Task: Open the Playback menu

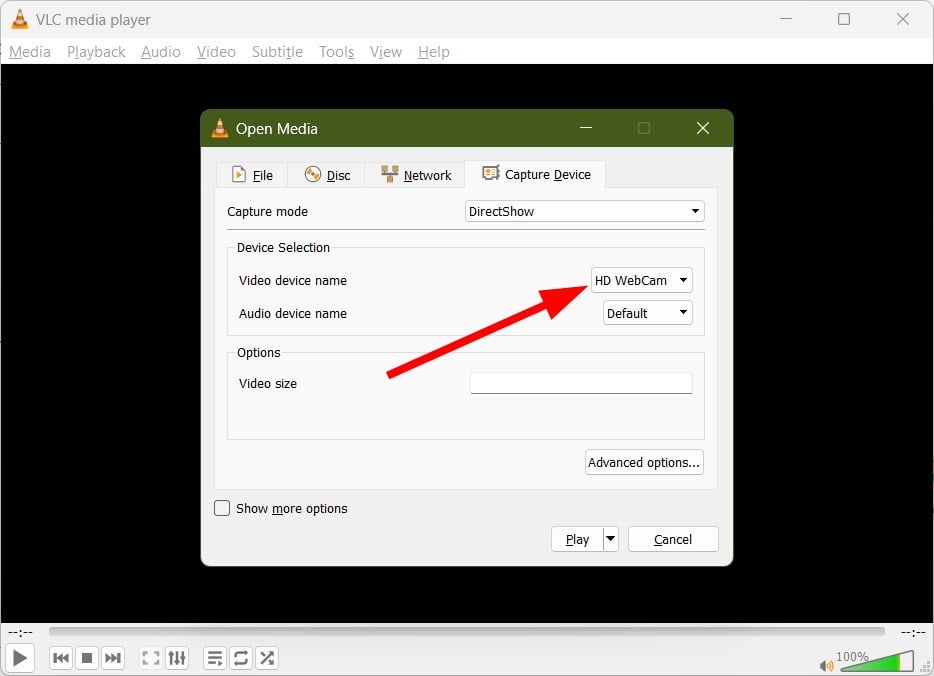Action: 96,52
